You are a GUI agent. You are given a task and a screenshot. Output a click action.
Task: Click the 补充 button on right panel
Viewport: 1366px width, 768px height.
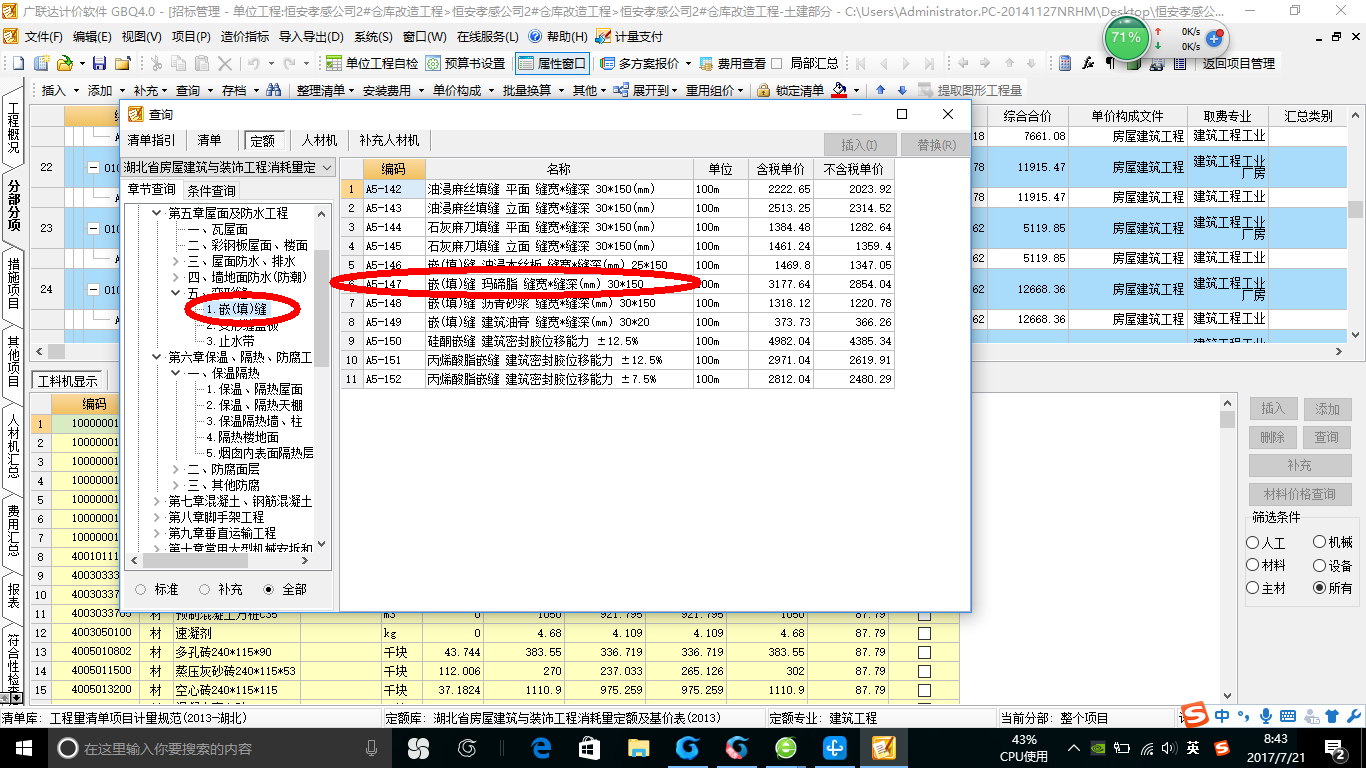[1300, 466]
